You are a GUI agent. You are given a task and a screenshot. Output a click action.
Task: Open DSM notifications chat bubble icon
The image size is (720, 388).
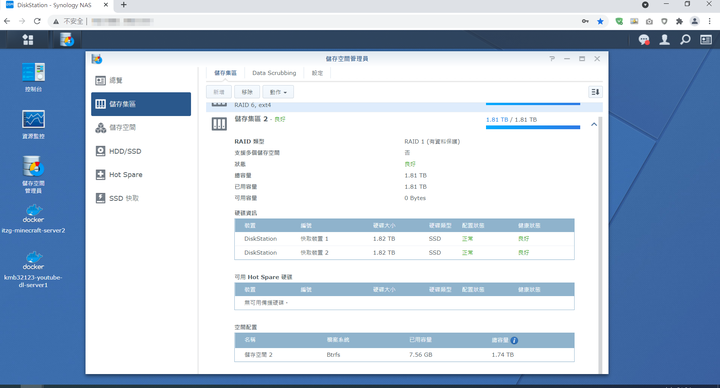pyautogui.click(x=644, y=40)
